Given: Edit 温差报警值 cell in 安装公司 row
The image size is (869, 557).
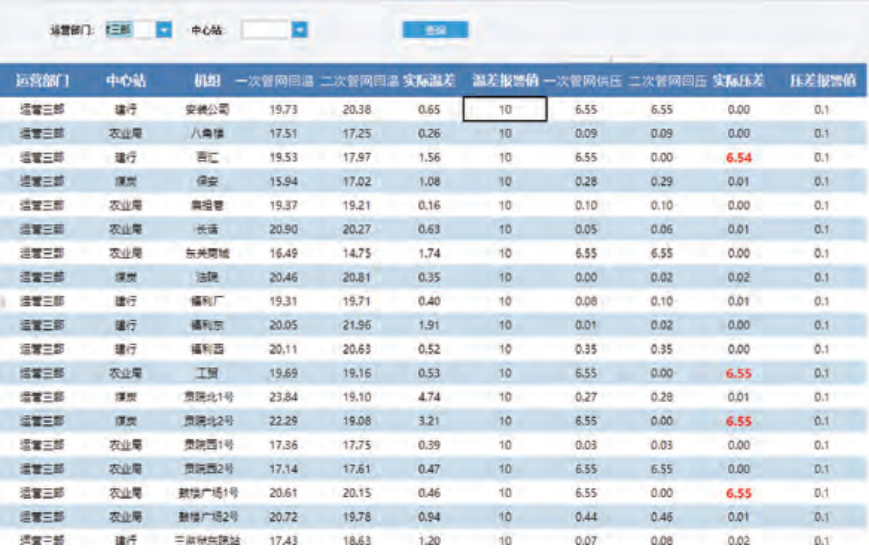Looking at the screenshot, I should point(505,109).
